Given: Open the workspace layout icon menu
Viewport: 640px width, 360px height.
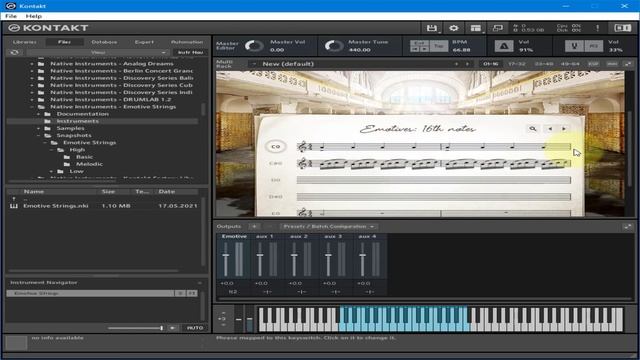Looking at the screenshot, I should (476, 28).
